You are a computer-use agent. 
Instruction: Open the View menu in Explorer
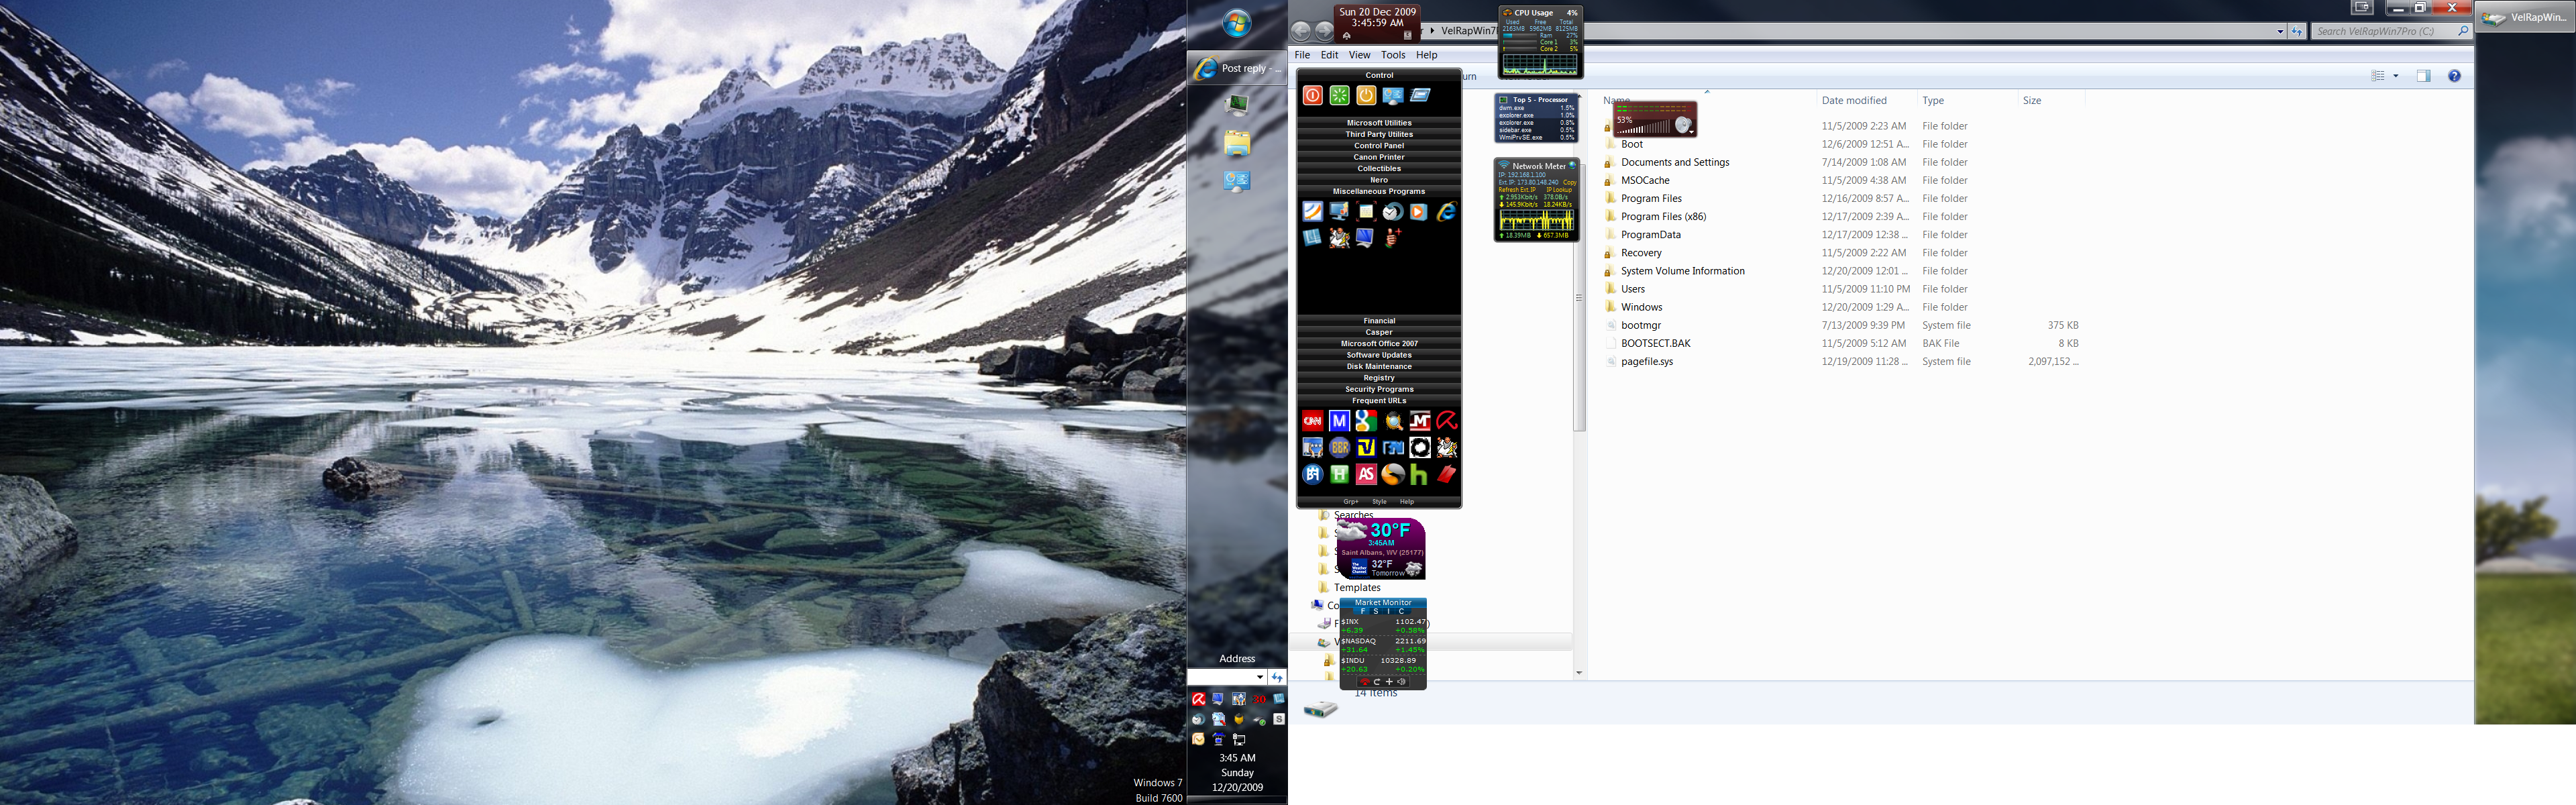click(x=1359, y=55)
